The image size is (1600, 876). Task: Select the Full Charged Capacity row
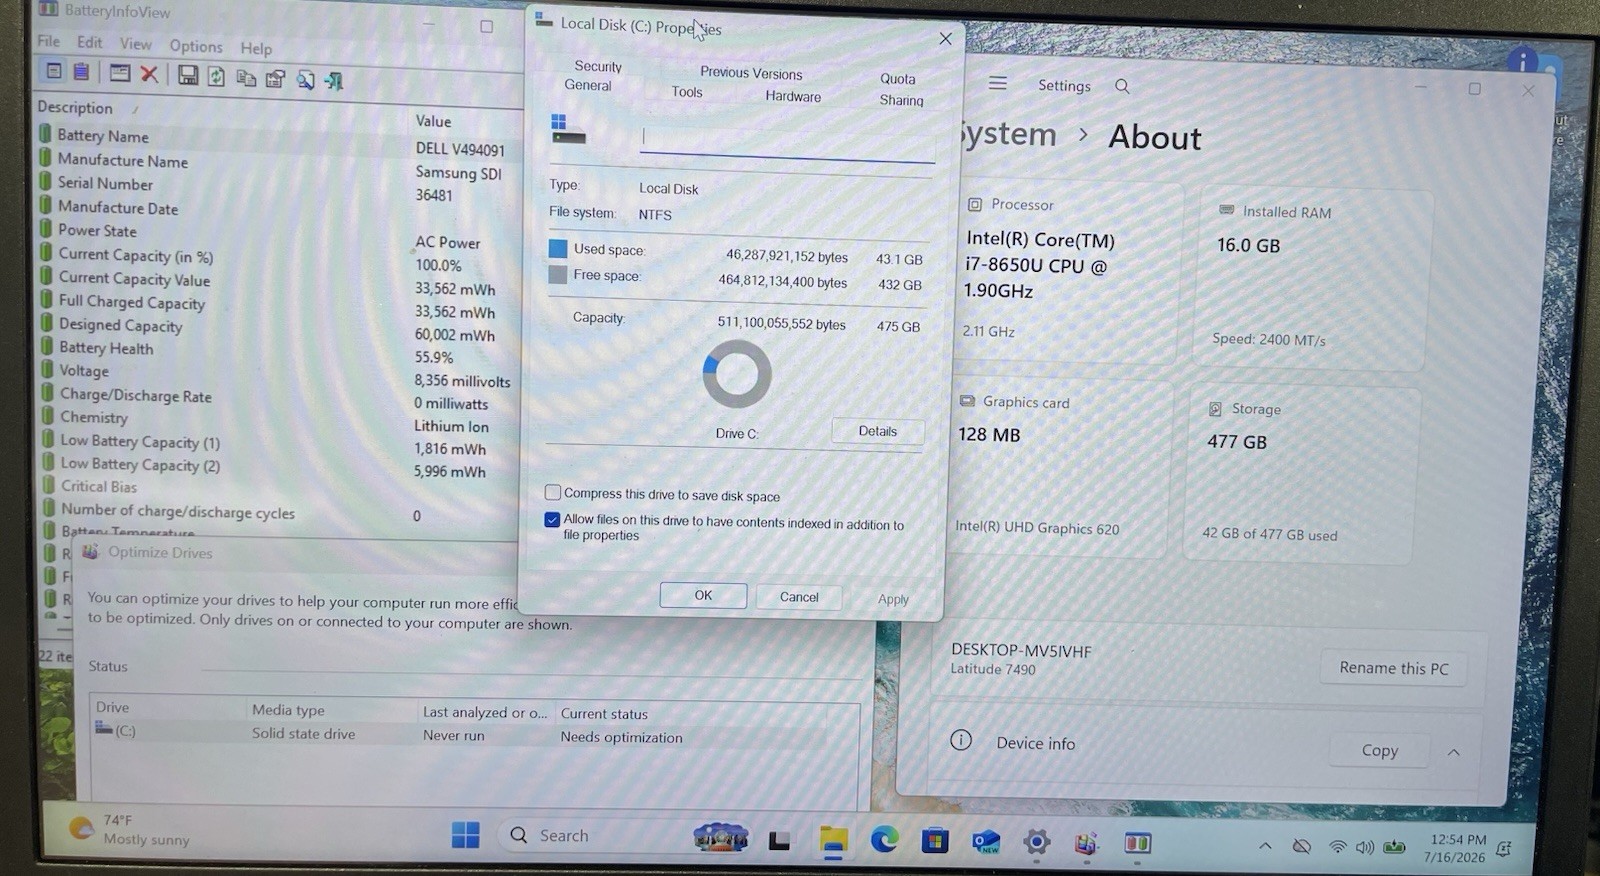[277, 305]
